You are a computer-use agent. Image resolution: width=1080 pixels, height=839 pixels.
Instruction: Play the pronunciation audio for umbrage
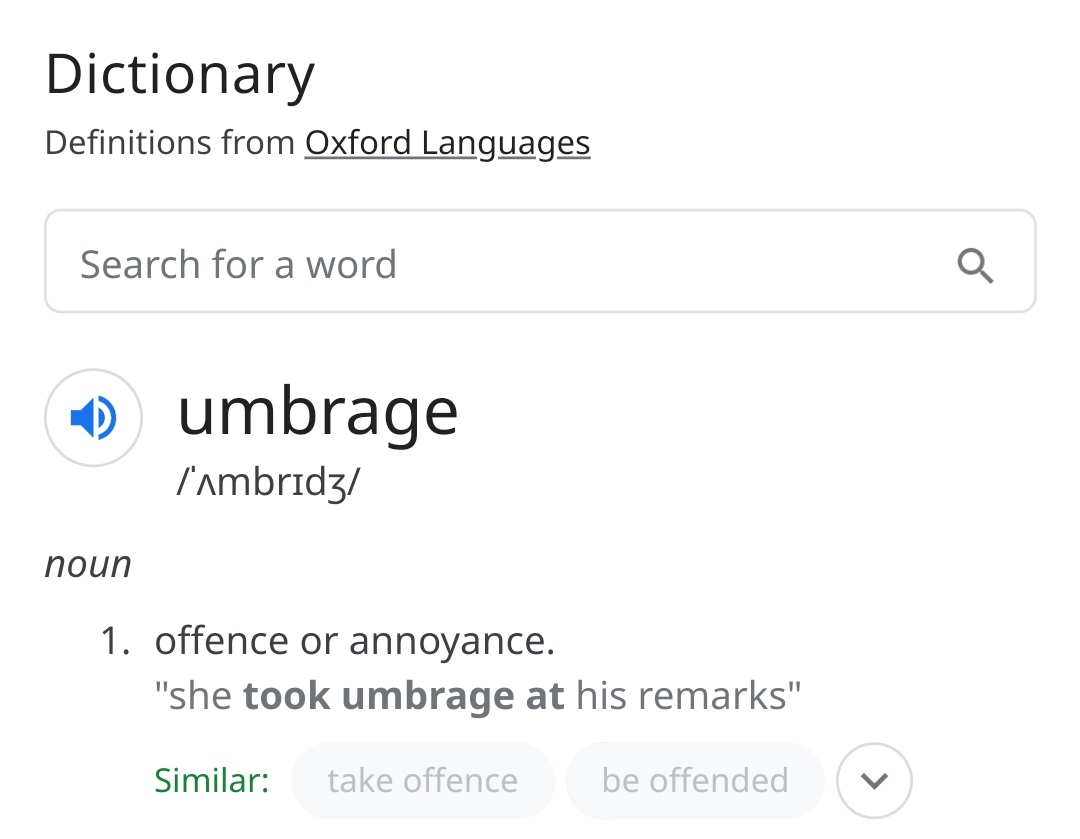coord(93,417)
